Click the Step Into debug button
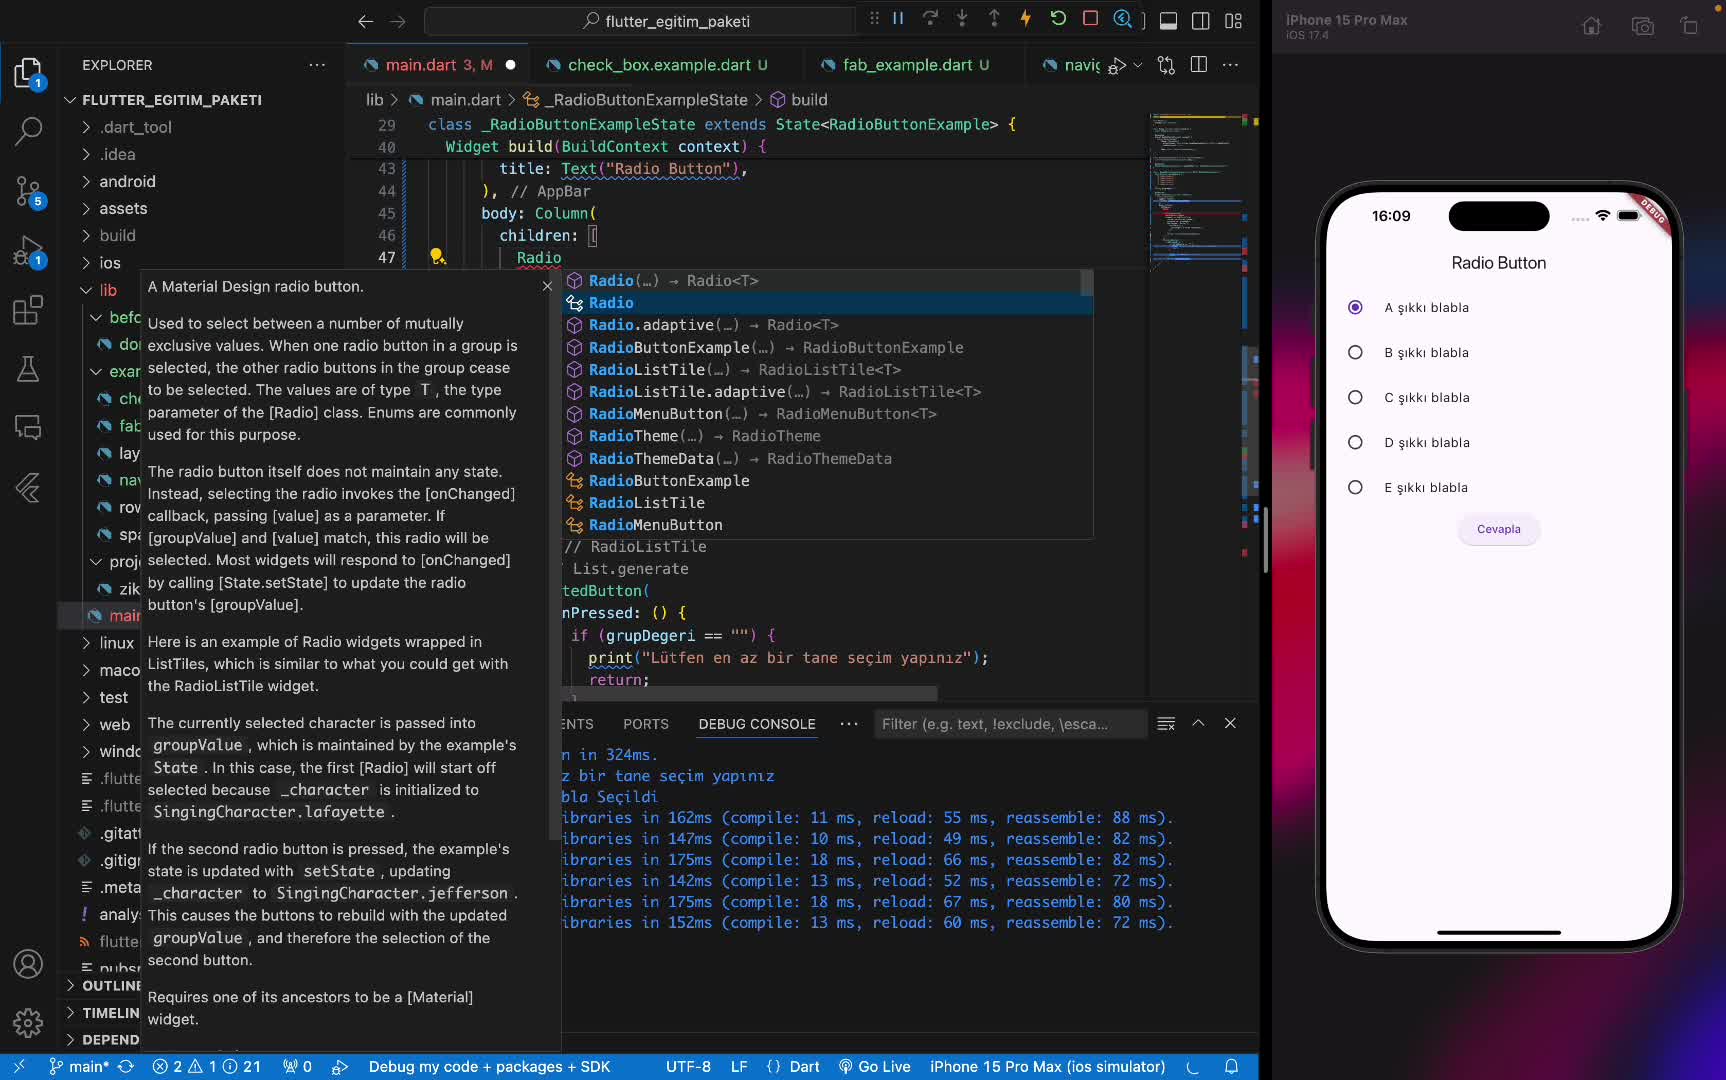The height and width of the screenshot is (1080, 1726). [962, 19]
